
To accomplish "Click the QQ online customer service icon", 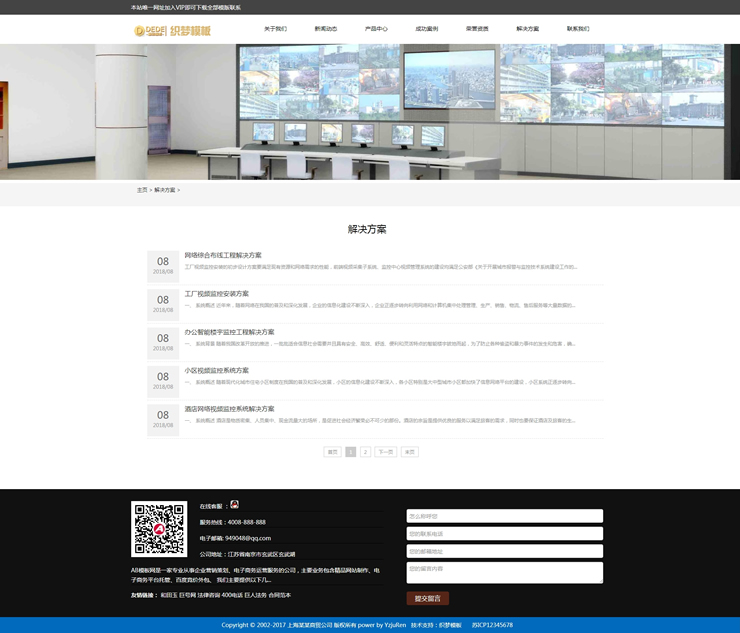I will (234, 505).
